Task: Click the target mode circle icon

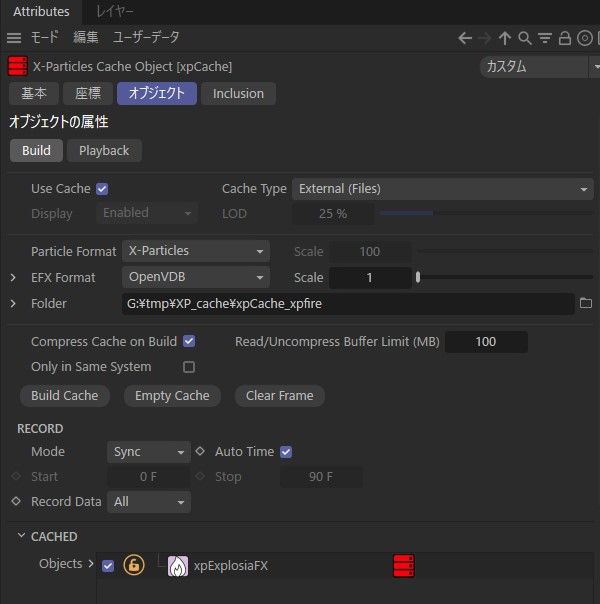Action: [x=585, y=38]
